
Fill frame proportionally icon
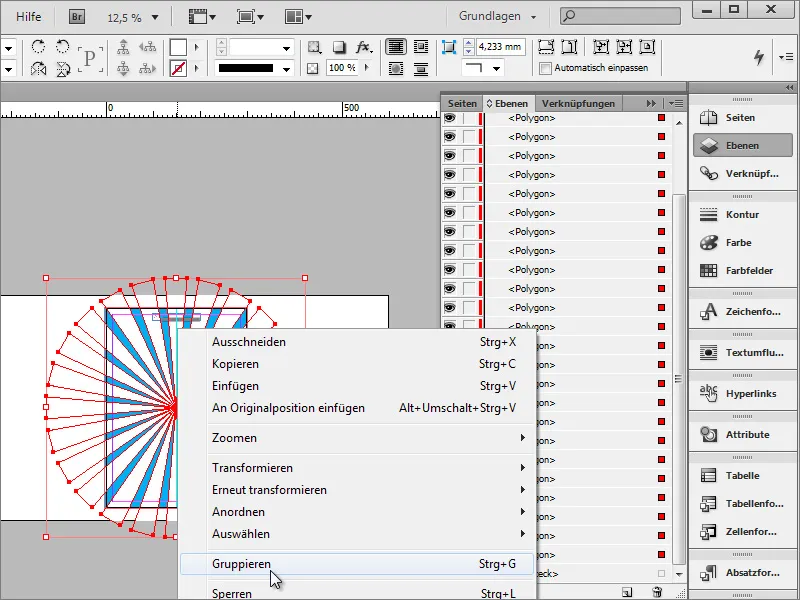pyautogui.click(x=546, y=47)
